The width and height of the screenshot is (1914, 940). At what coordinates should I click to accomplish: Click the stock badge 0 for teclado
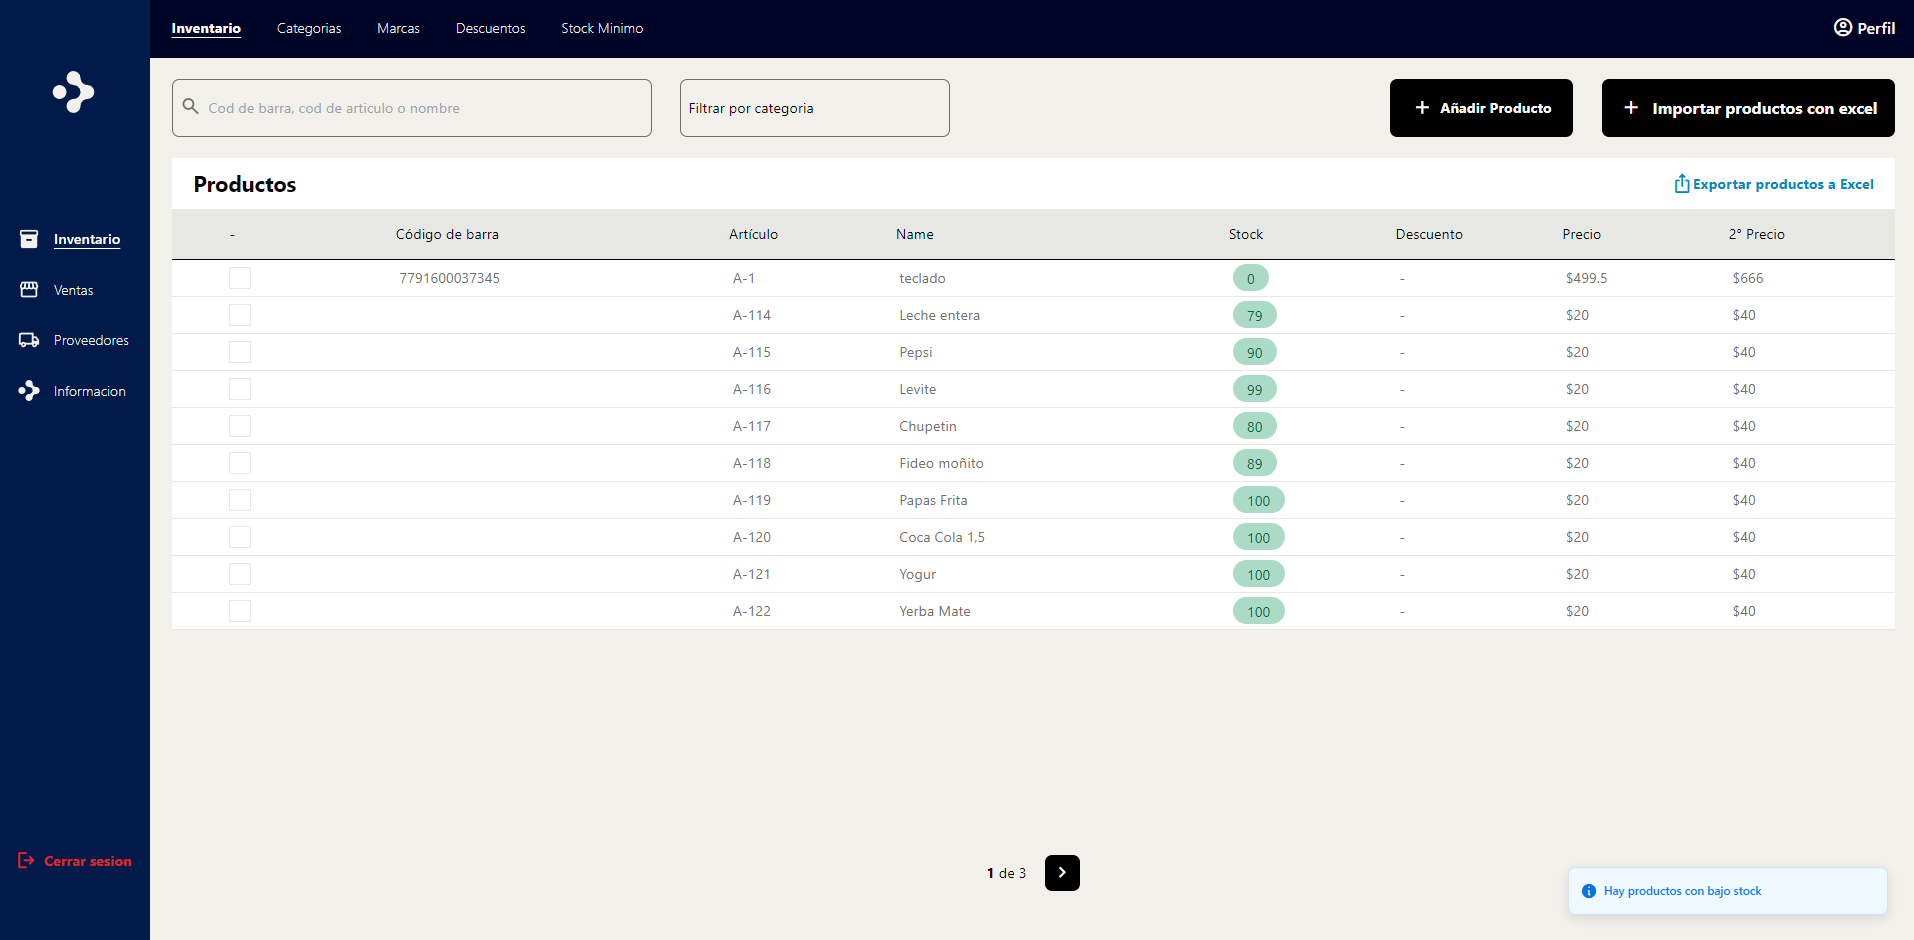click(1251, 278)
